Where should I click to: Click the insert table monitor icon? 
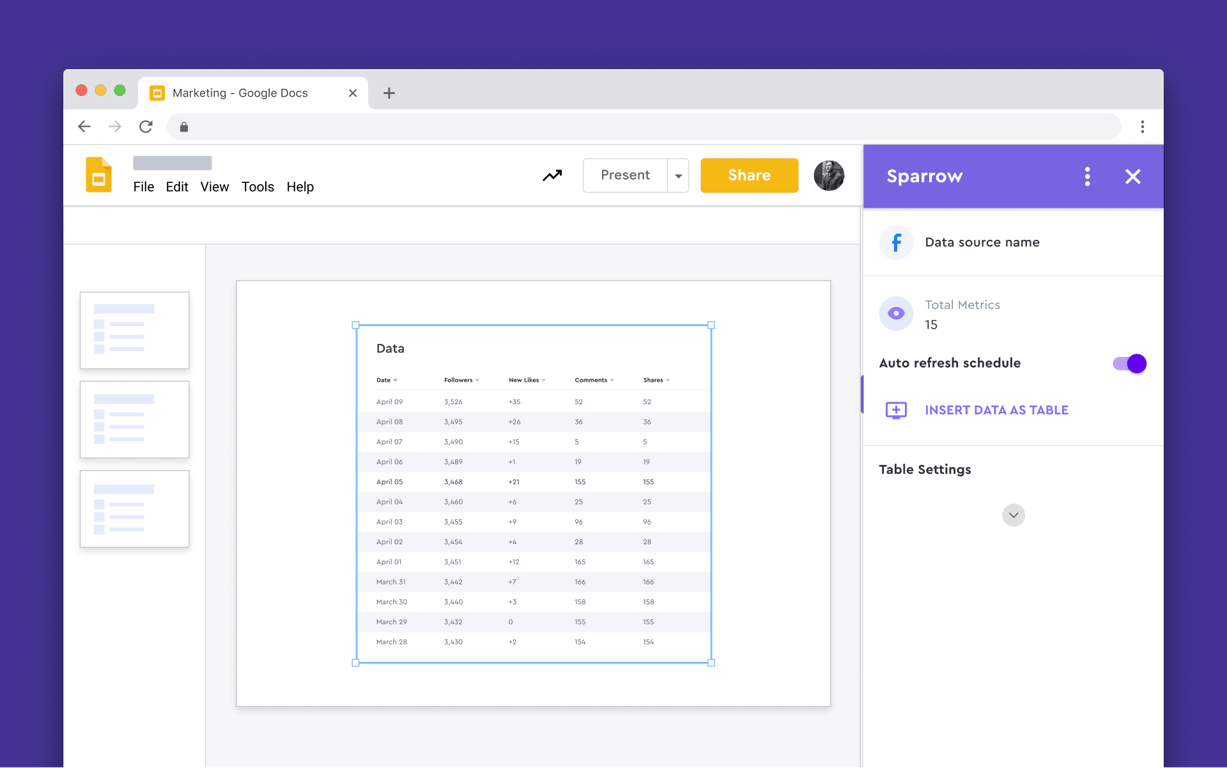click(x=896, y=410)
